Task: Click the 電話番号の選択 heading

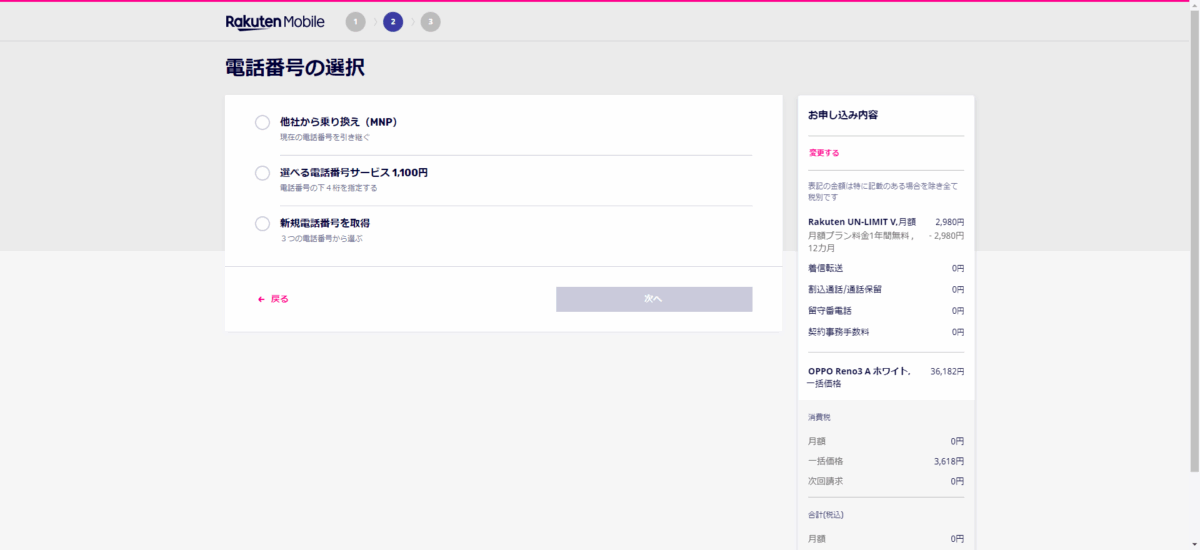Action: click(x=295, y=68)
